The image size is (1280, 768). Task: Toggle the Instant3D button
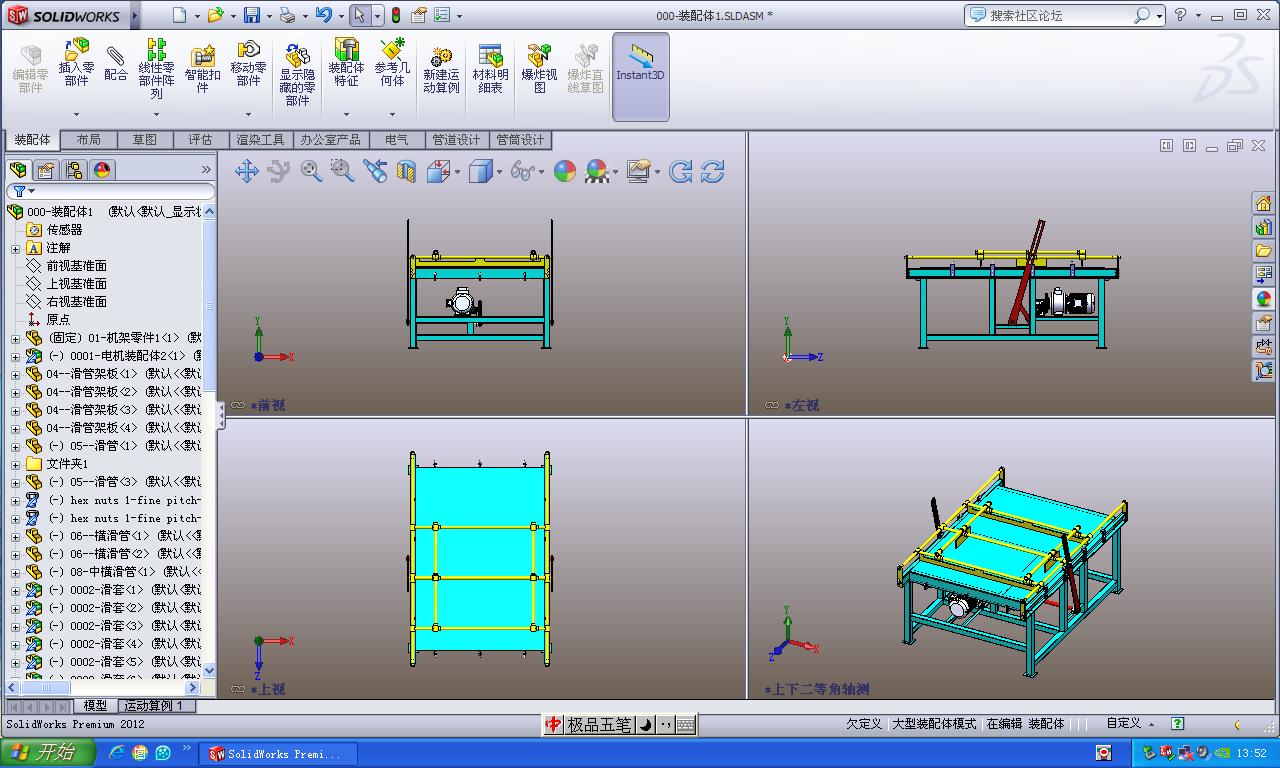pyautogui.click(x=640, y=76)
